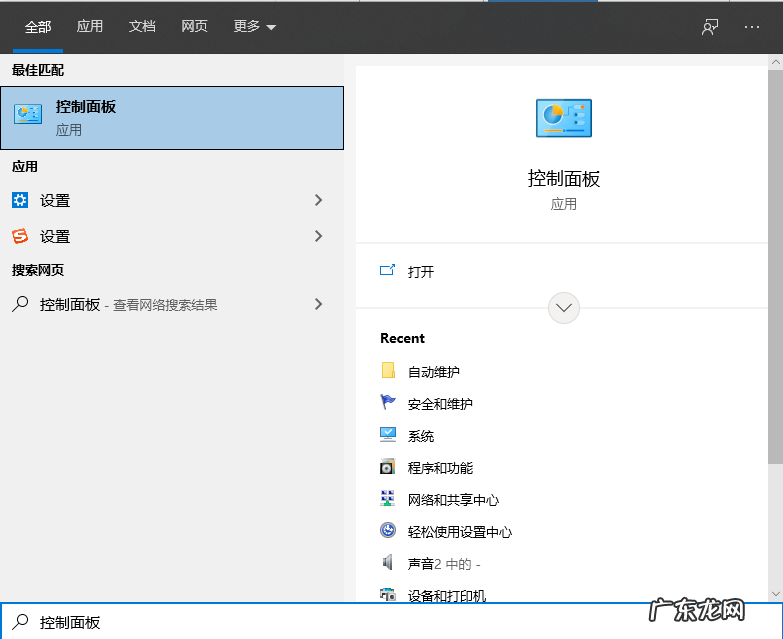Switch to the 全部 tab
783x639 pixels.
click(x=38, y=27)
